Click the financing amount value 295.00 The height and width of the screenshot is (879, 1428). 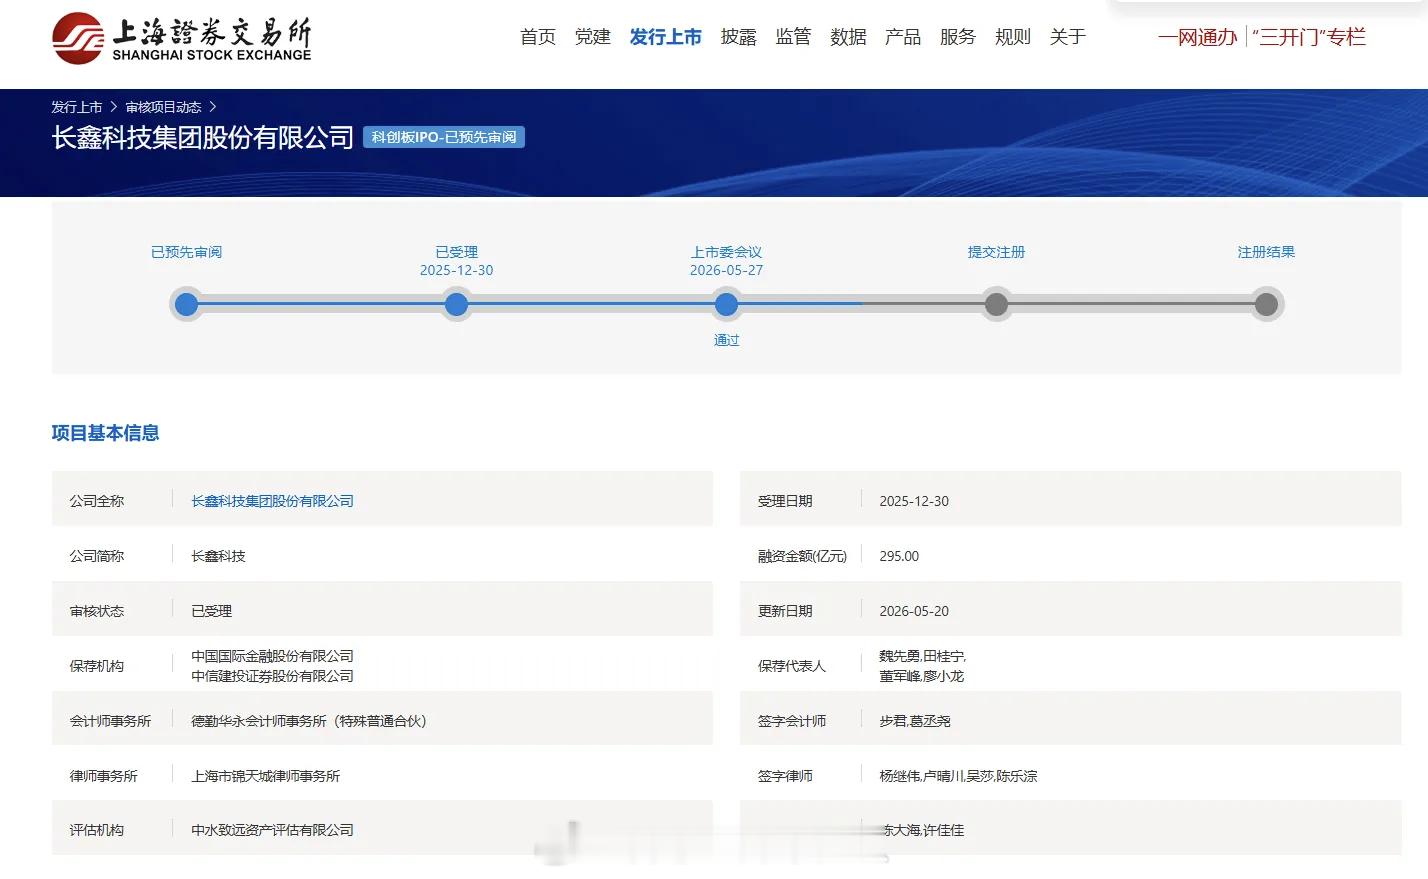click(899, 556)
